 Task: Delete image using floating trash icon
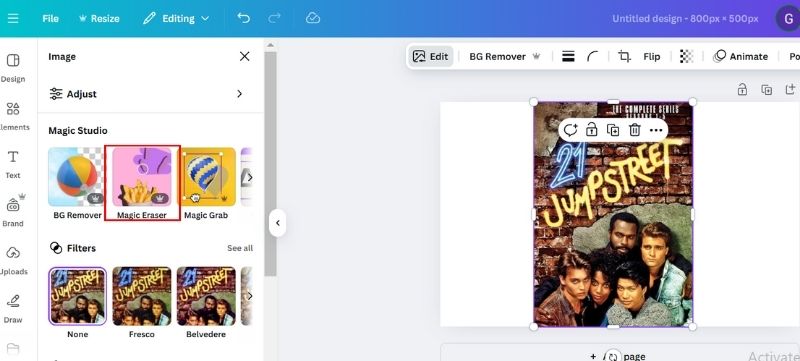pos(635,130)
